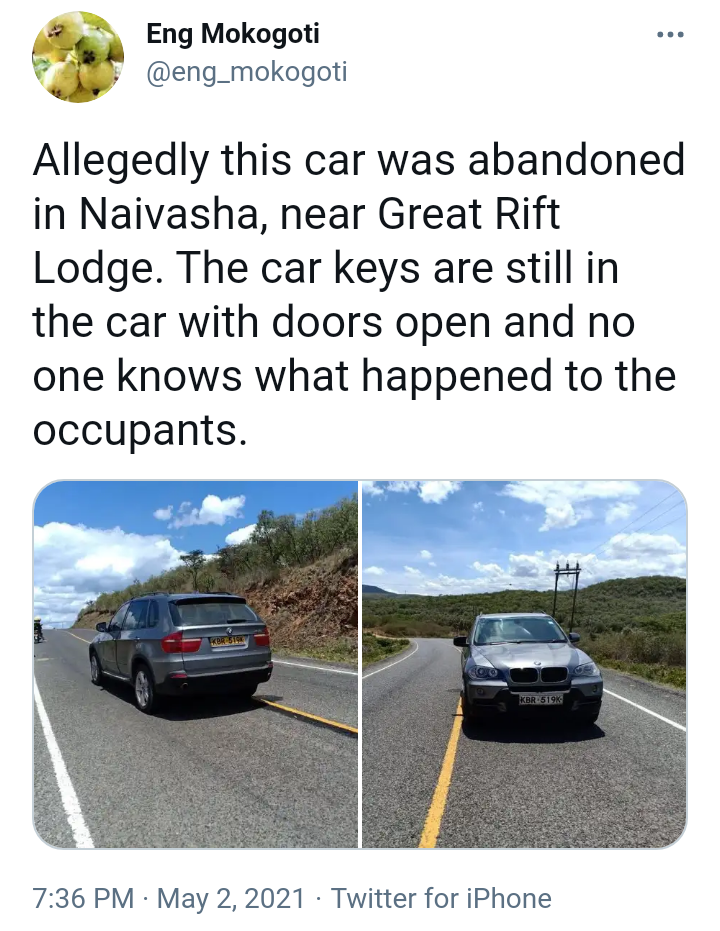Click the Twitter for iPhone source link
This screenshot has width=720, height=931.
(x=441, y=898)
